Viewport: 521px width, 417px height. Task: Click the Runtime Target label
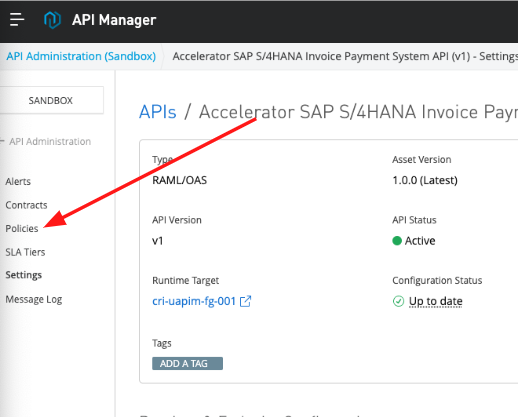(186, 281)
